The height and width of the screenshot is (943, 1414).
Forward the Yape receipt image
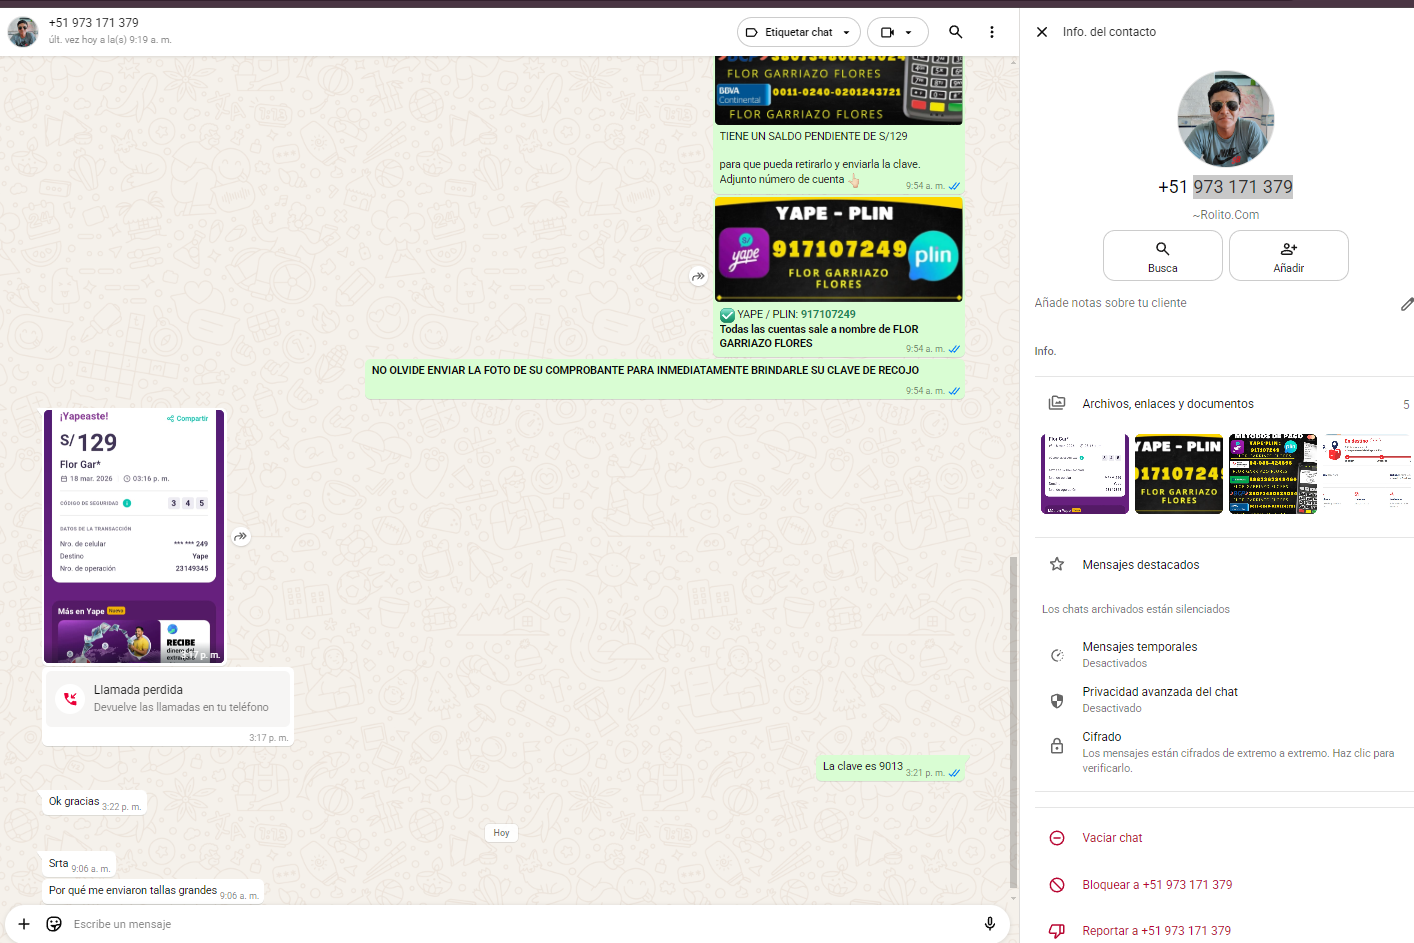(x=240, y=537)
